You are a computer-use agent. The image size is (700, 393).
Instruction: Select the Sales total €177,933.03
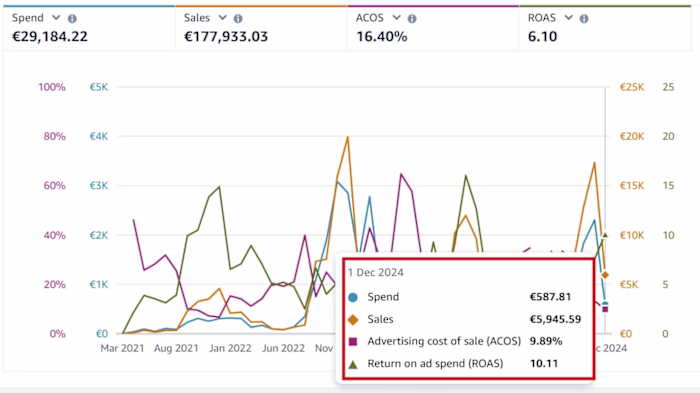[x=226, y=37]
